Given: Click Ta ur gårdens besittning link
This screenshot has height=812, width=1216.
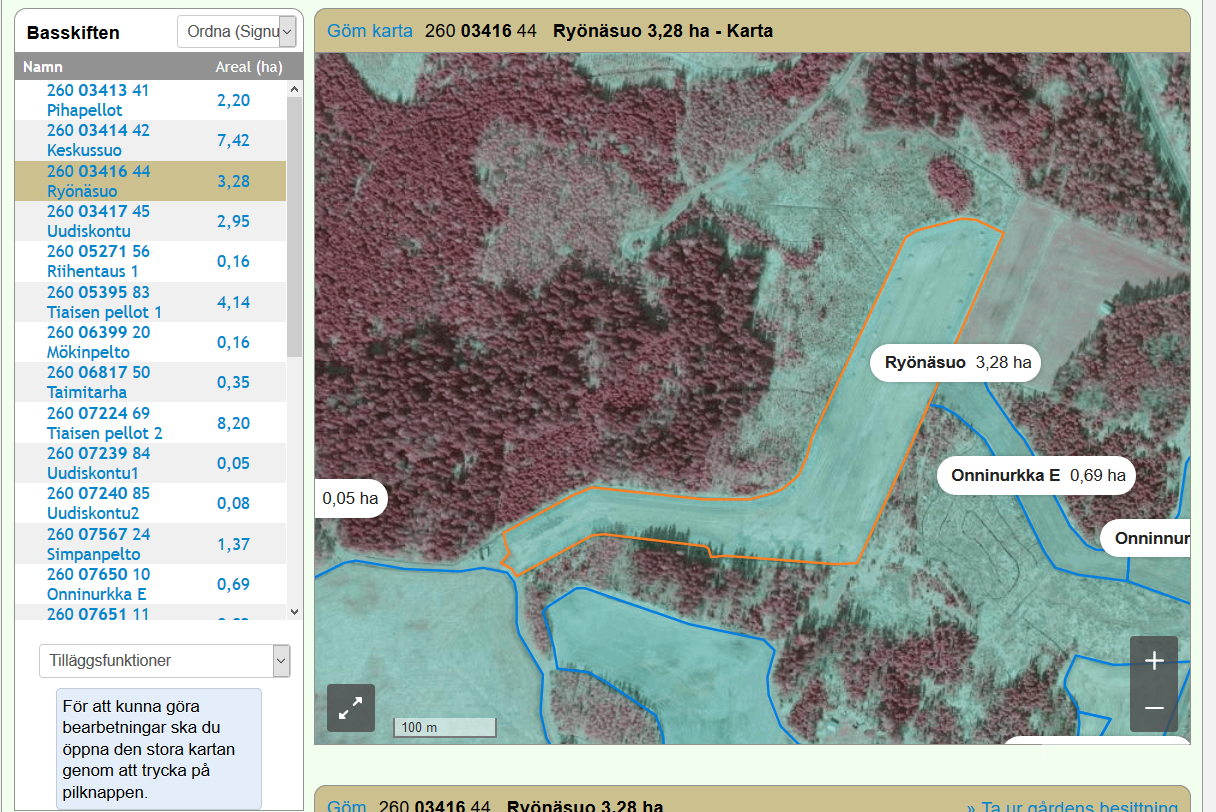Looking at the screenshot, I should point(1072,806).
